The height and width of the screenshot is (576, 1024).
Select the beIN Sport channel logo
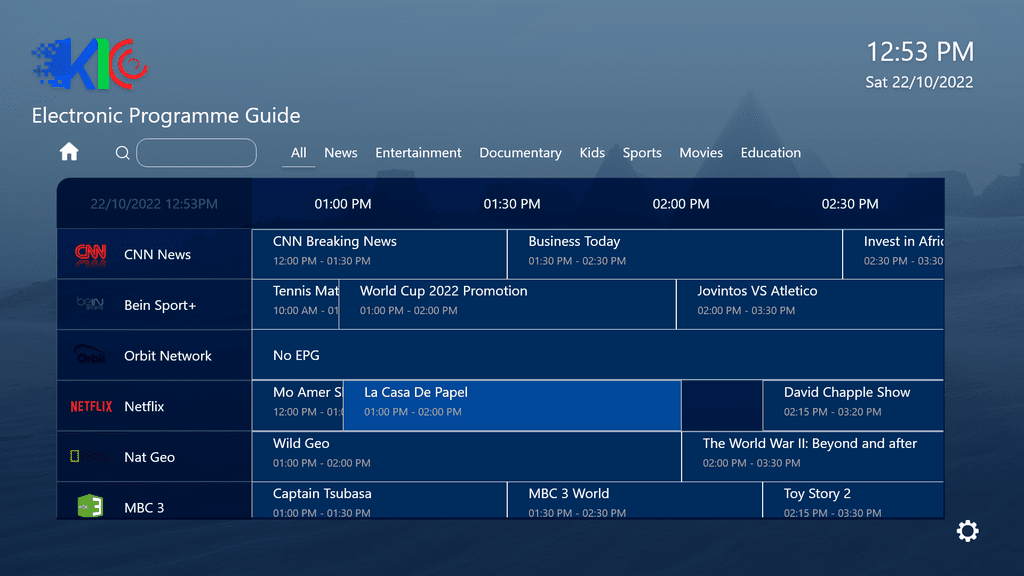click(x=90, y=304)
